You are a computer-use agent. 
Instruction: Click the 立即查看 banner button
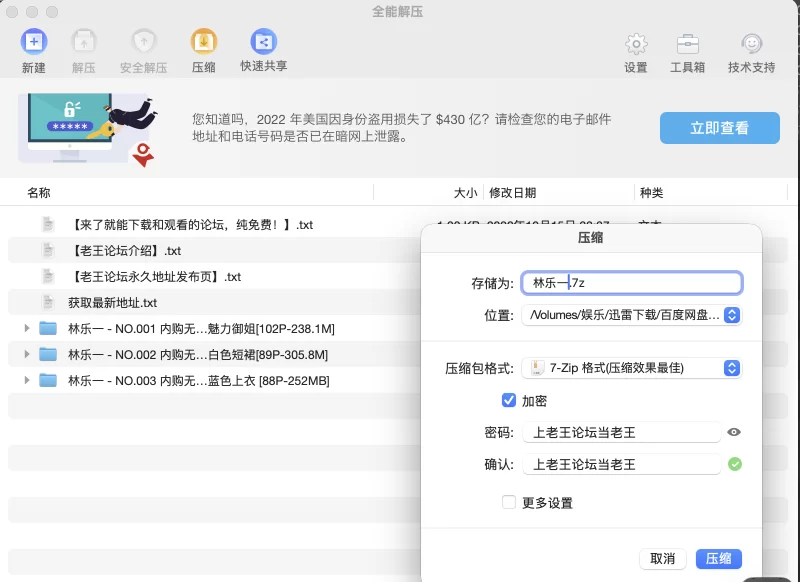(x=719, y=128)
